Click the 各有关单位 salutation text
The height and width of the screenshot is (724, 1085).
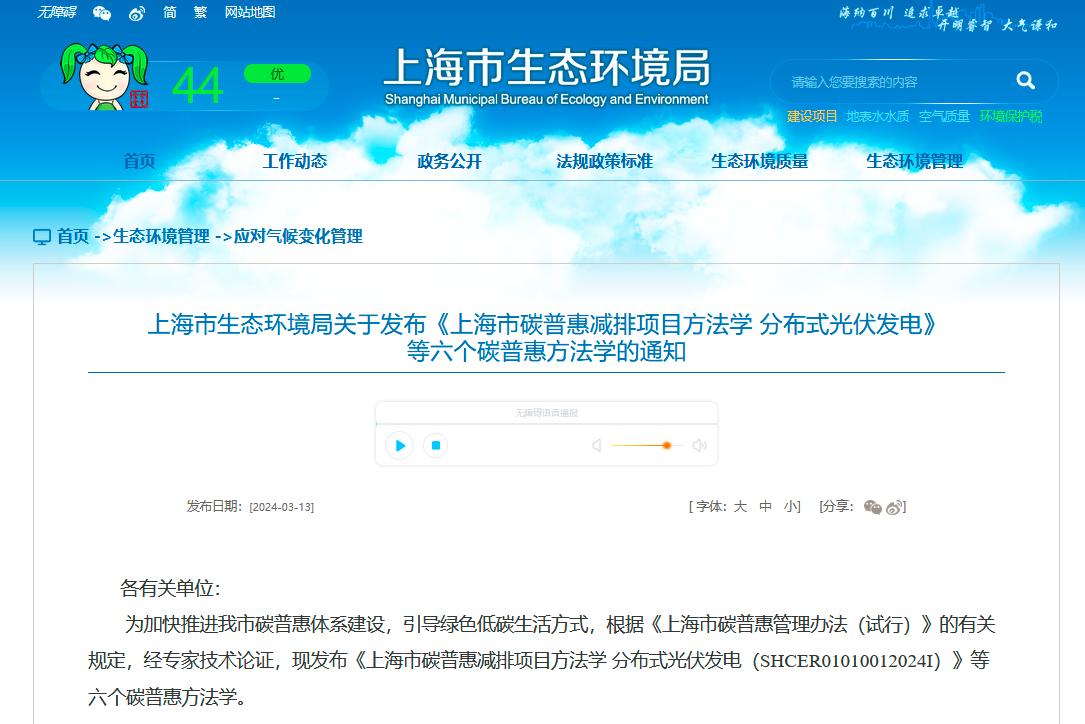[x=170, y=589]
